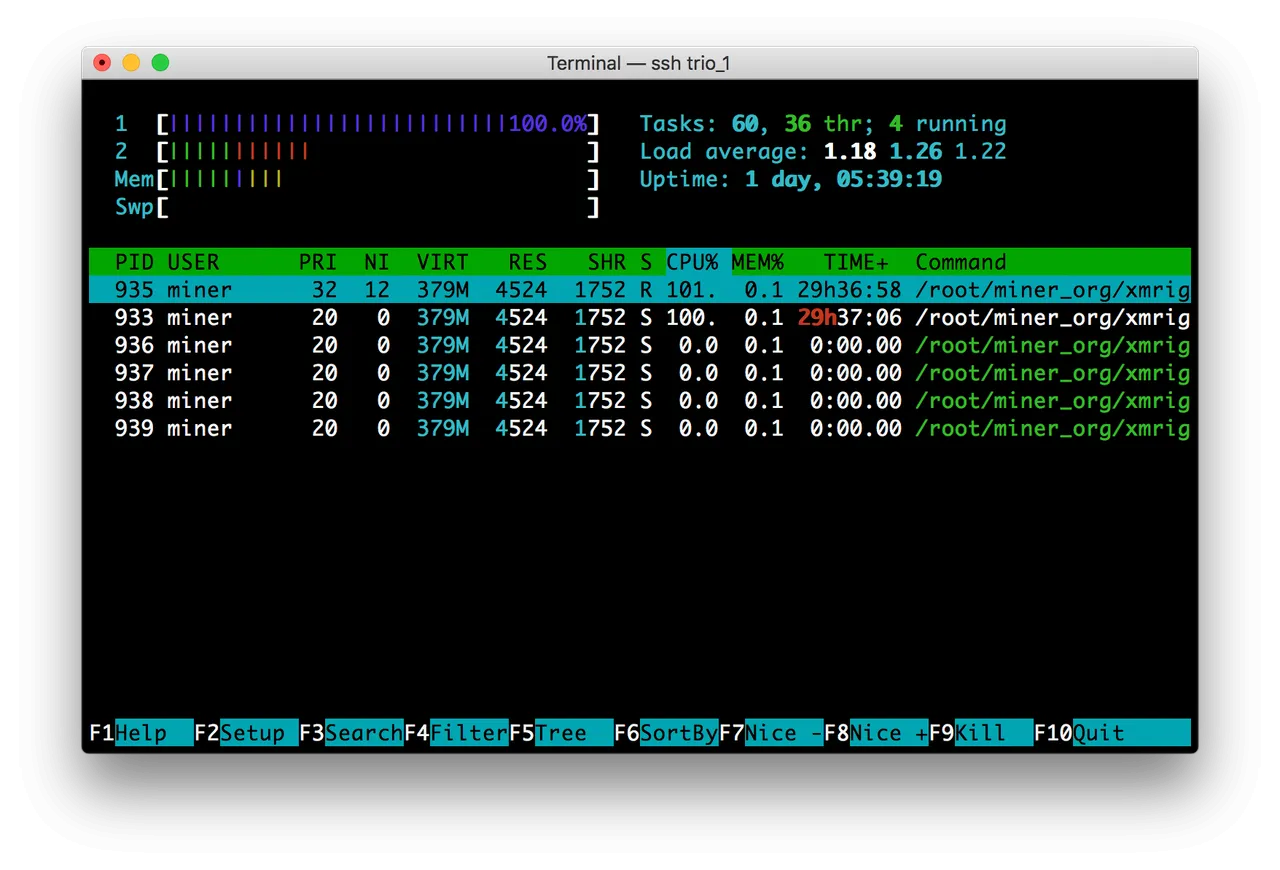Click F3 Search in the bottom bar

click(x=351, y=733)
